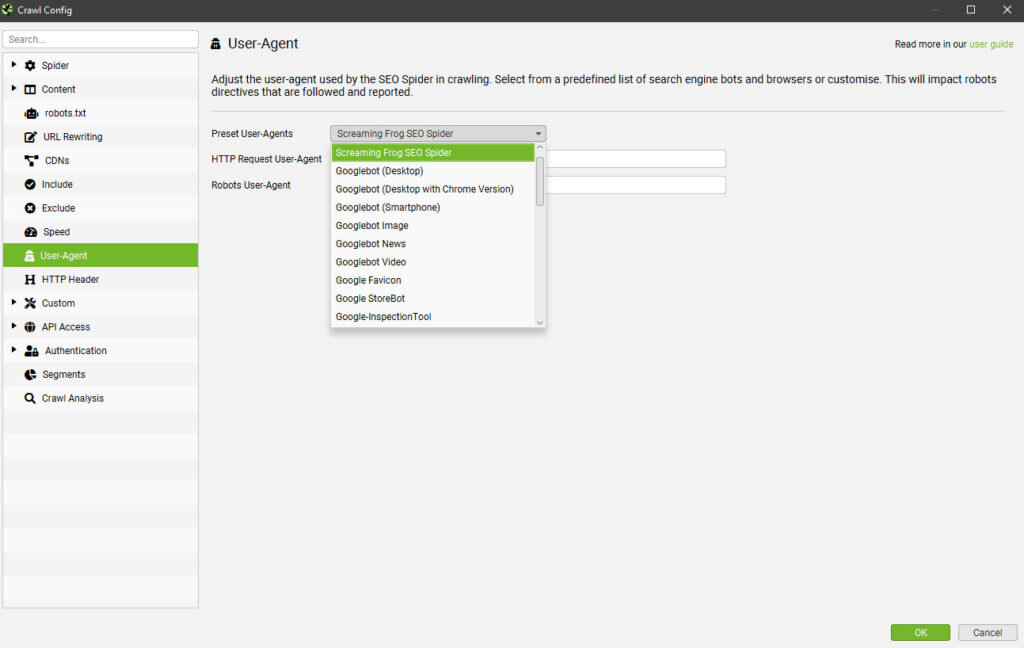Click the Content columns icon

tap(30, 89)
